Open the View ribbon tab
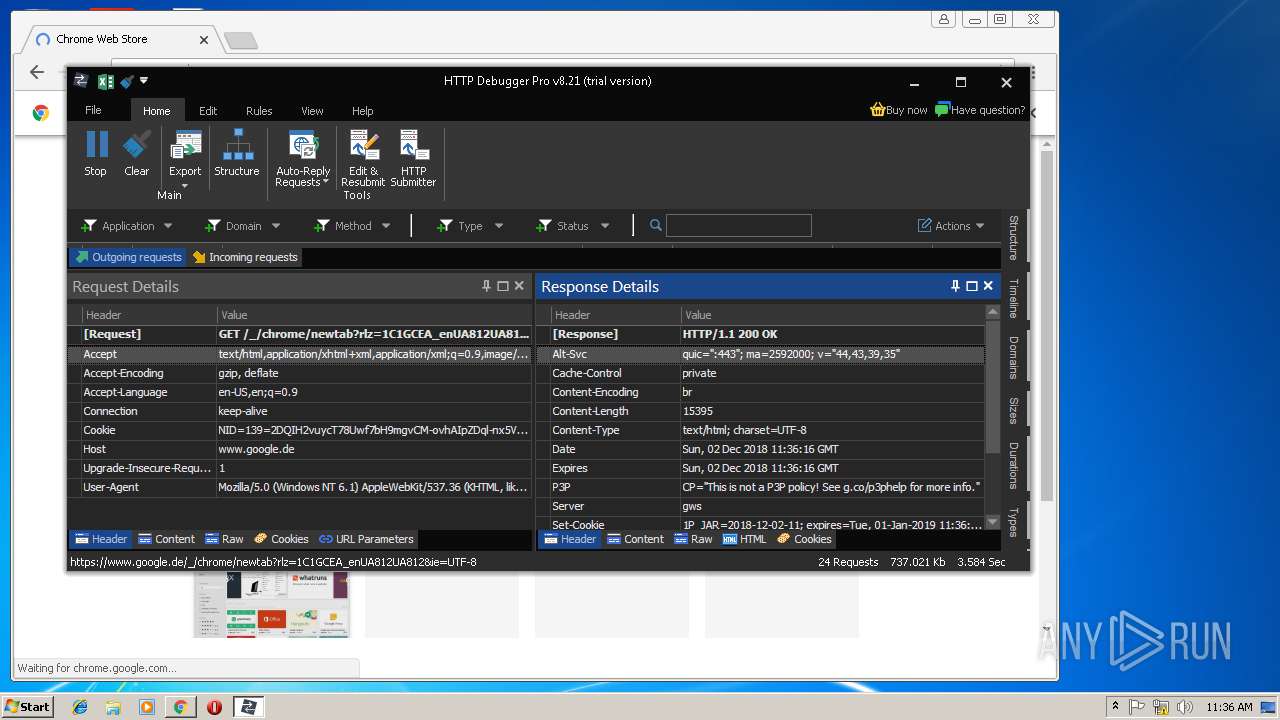Image resolution: width=1280 pixels, height=720 pixels. tap(312, 111)
